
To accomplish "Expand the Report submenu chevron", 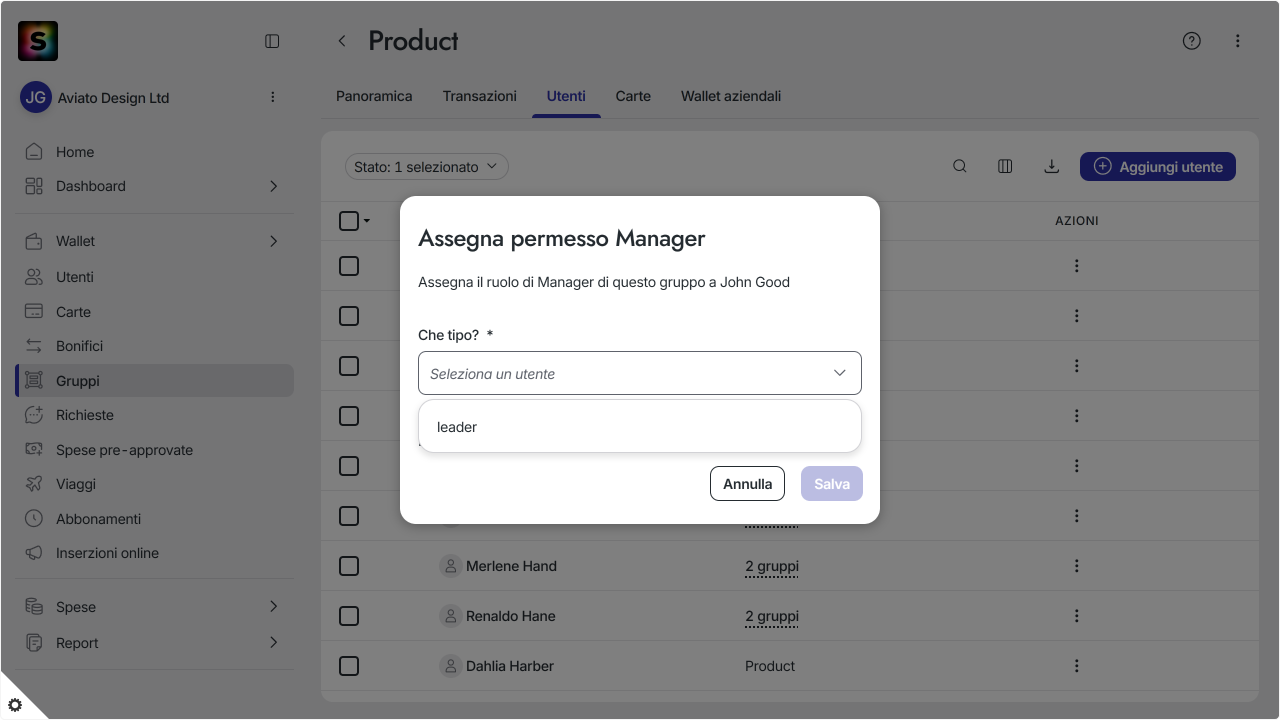I will 273,643.
